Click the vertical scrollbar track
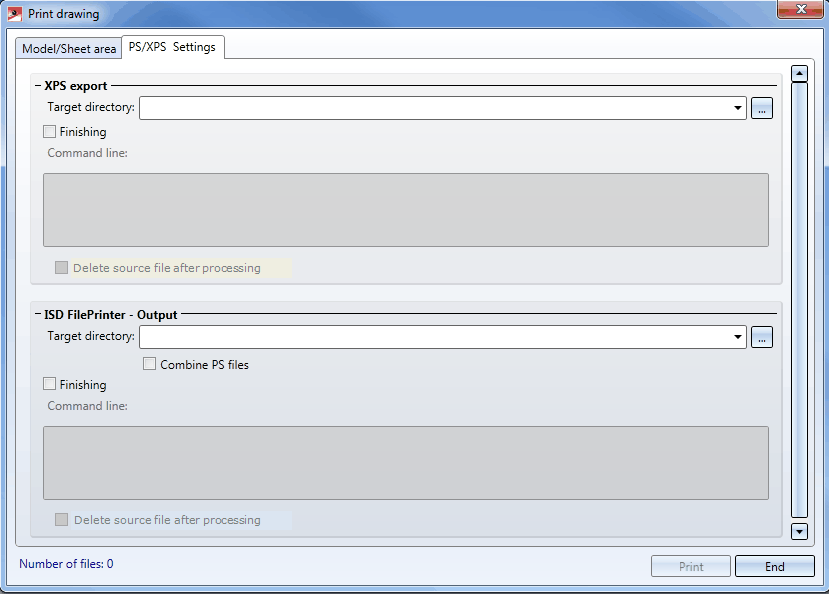The image size is (831, 594). pos(798,300)
